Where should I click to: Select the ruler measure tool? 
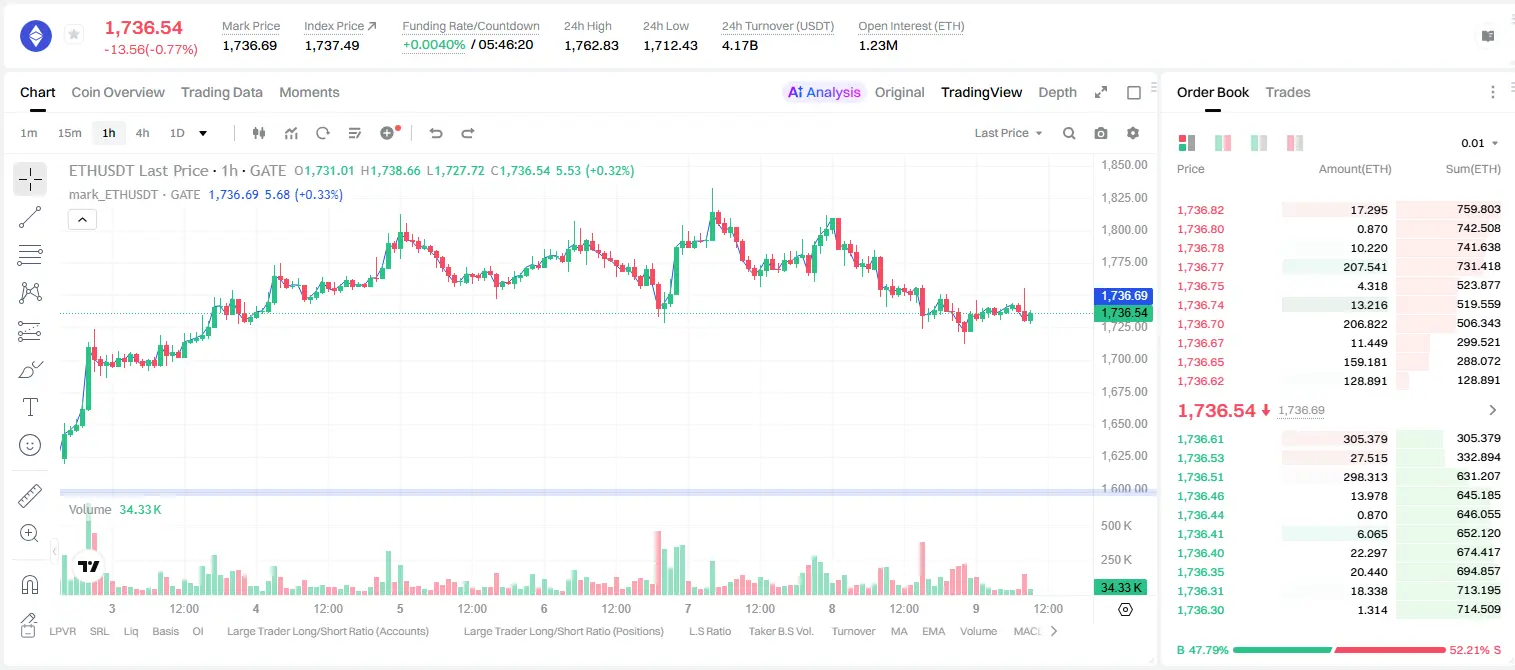point(30,496)
